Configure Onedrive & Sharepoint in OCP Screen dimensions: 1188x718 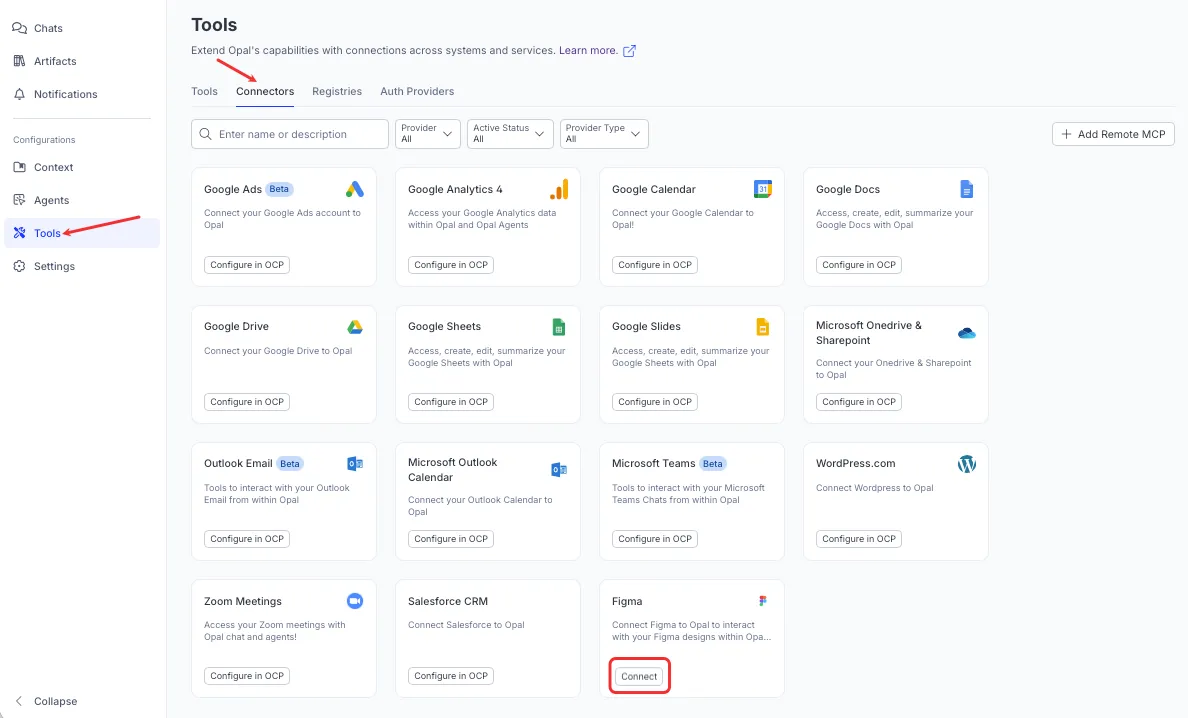[858, 402]
